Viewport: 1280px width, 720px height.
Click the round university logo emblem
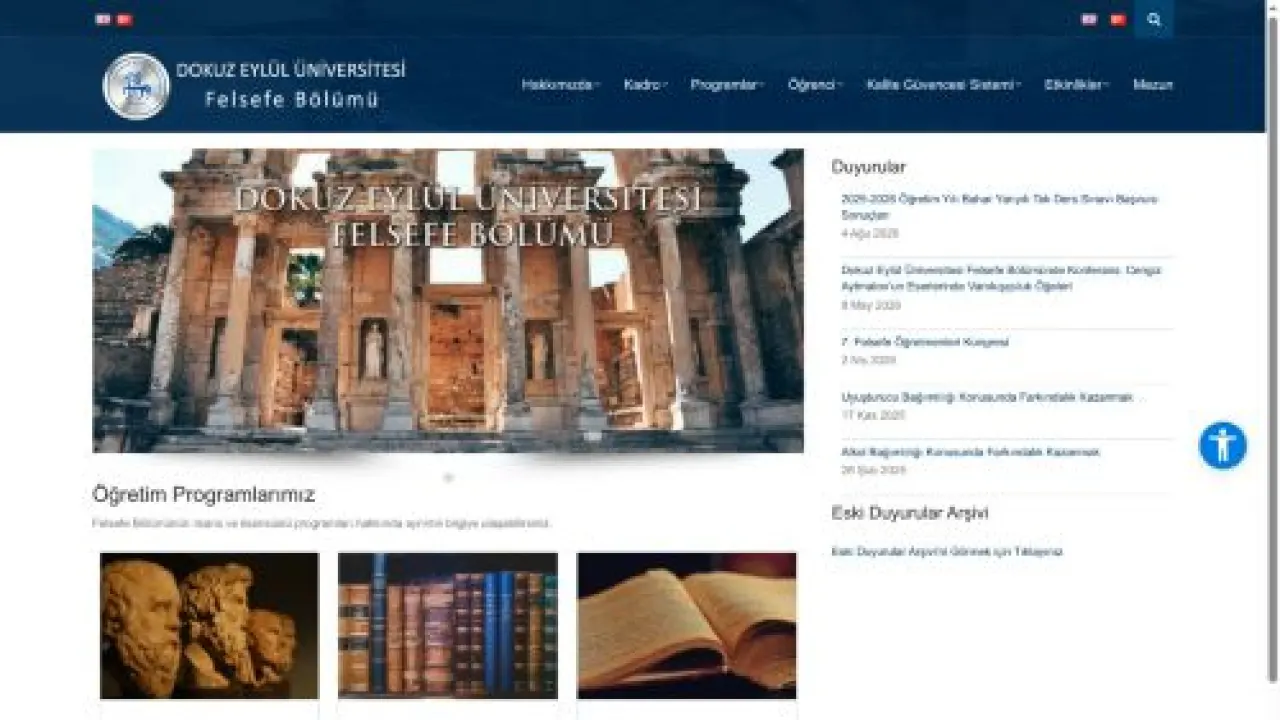point(136,86)
